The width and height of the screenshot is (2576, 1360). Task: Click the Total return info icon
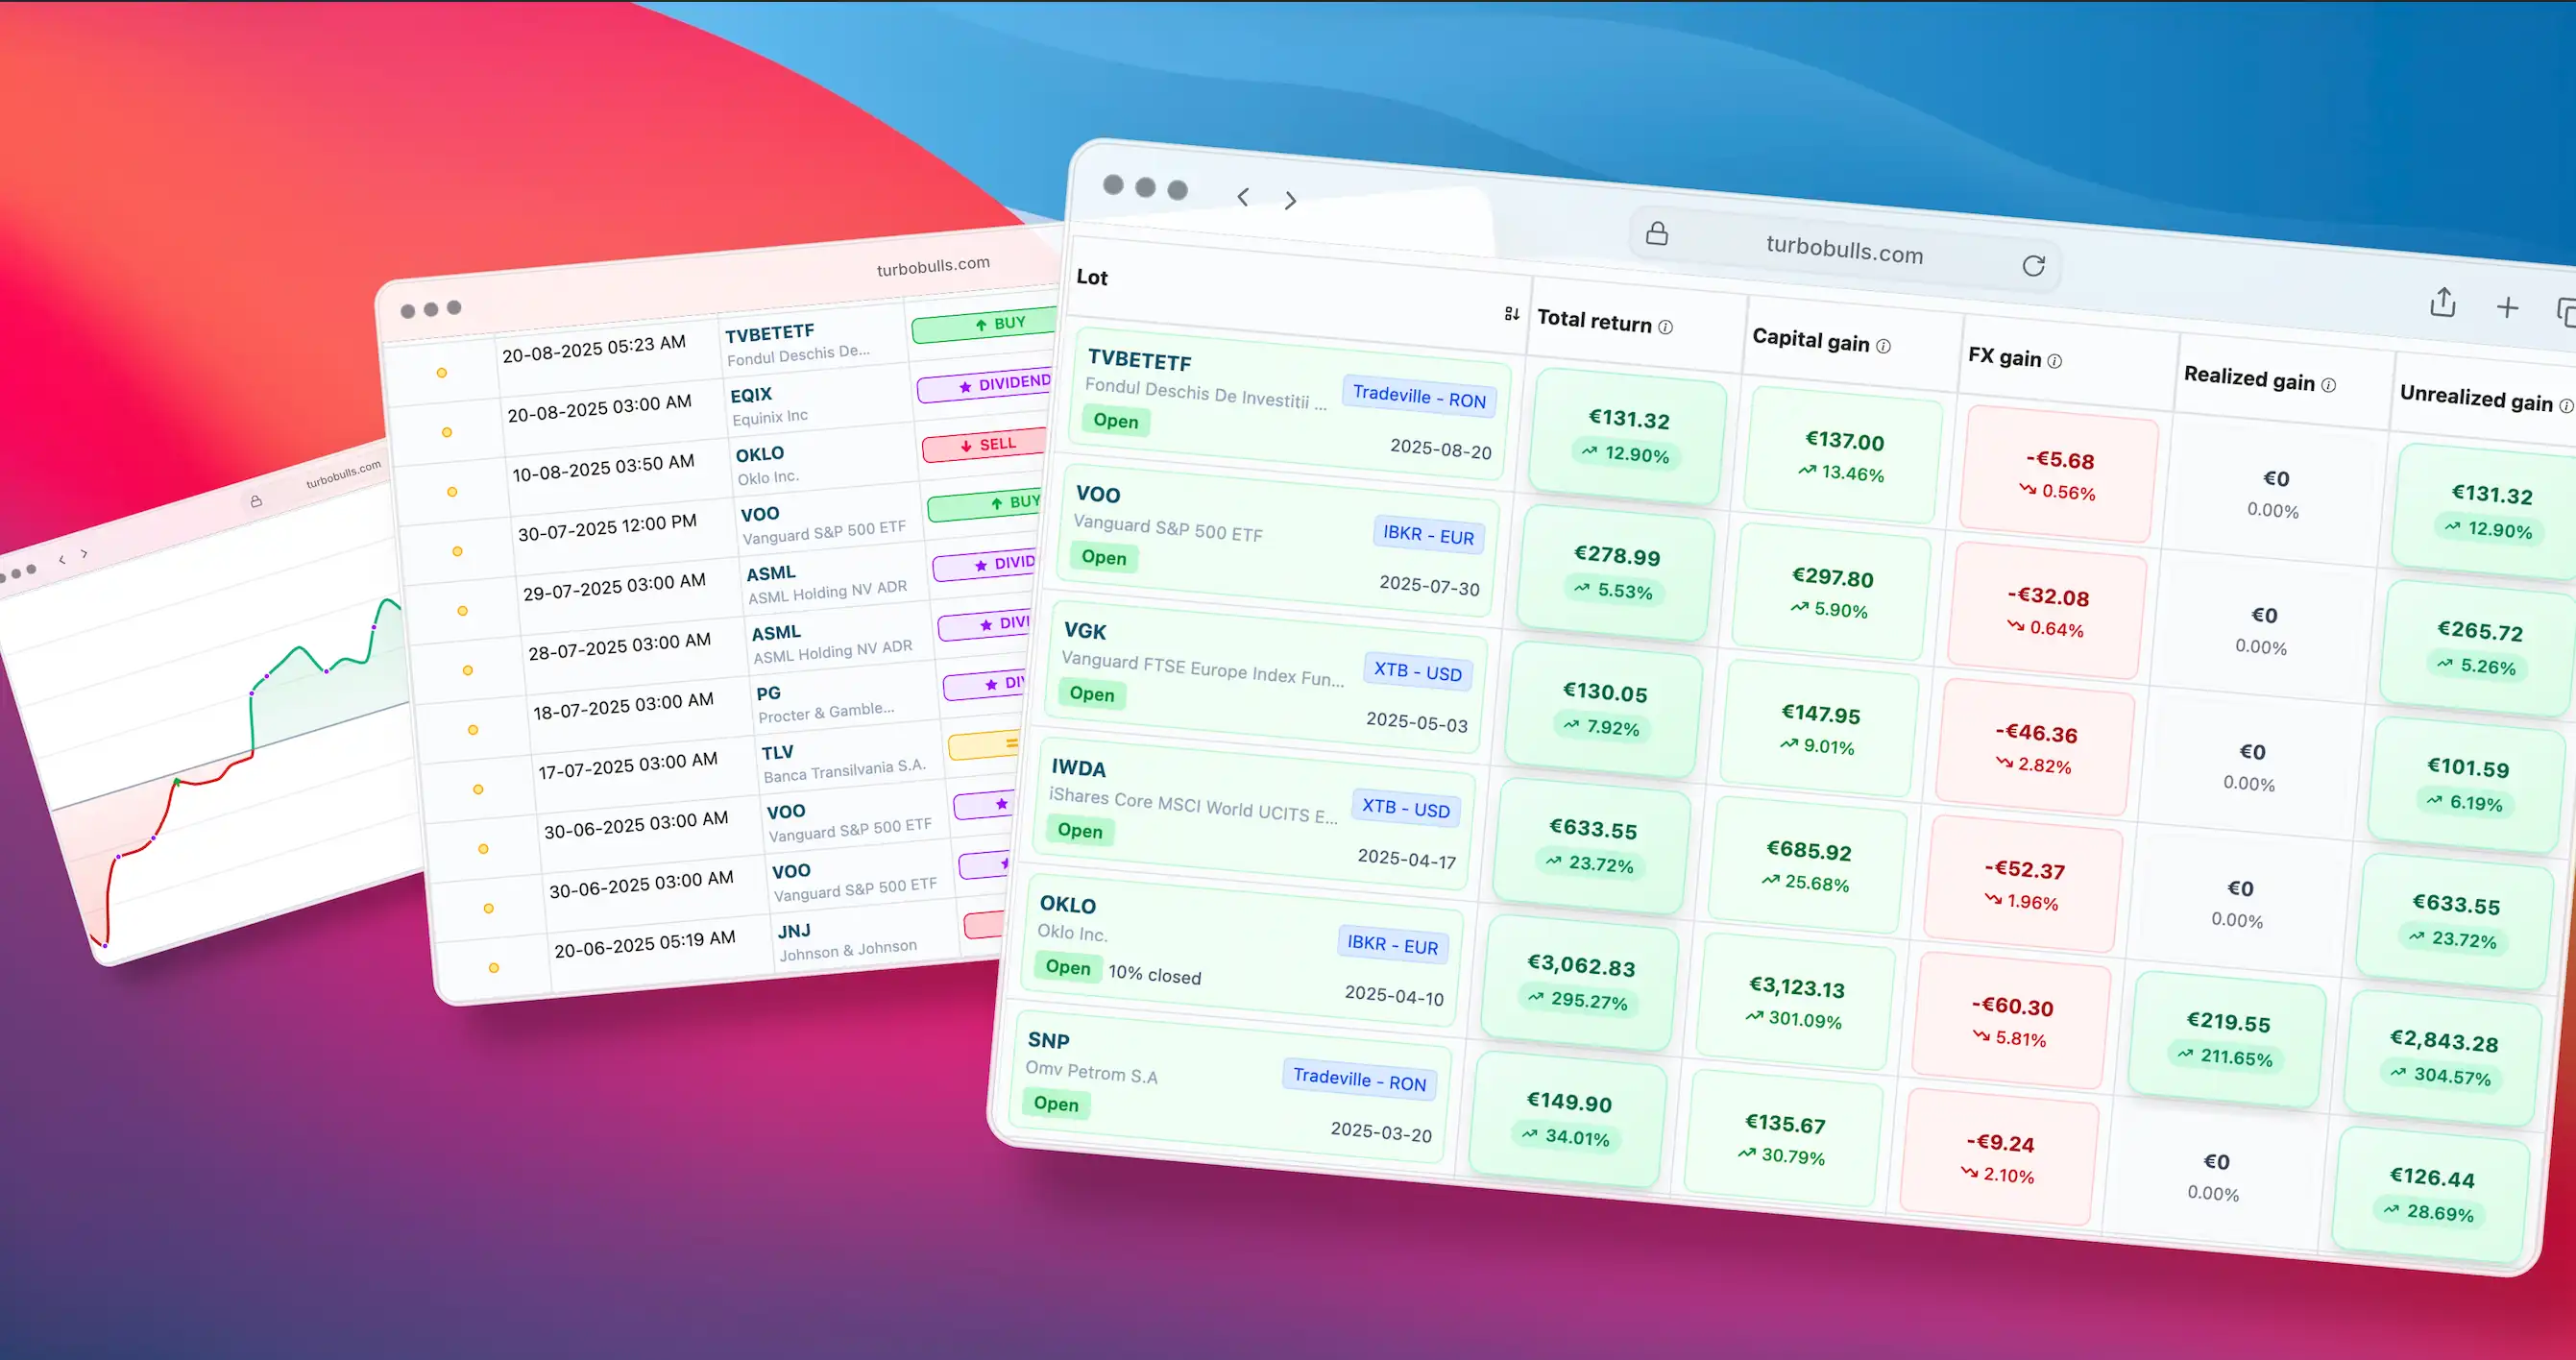[1665, 327]
